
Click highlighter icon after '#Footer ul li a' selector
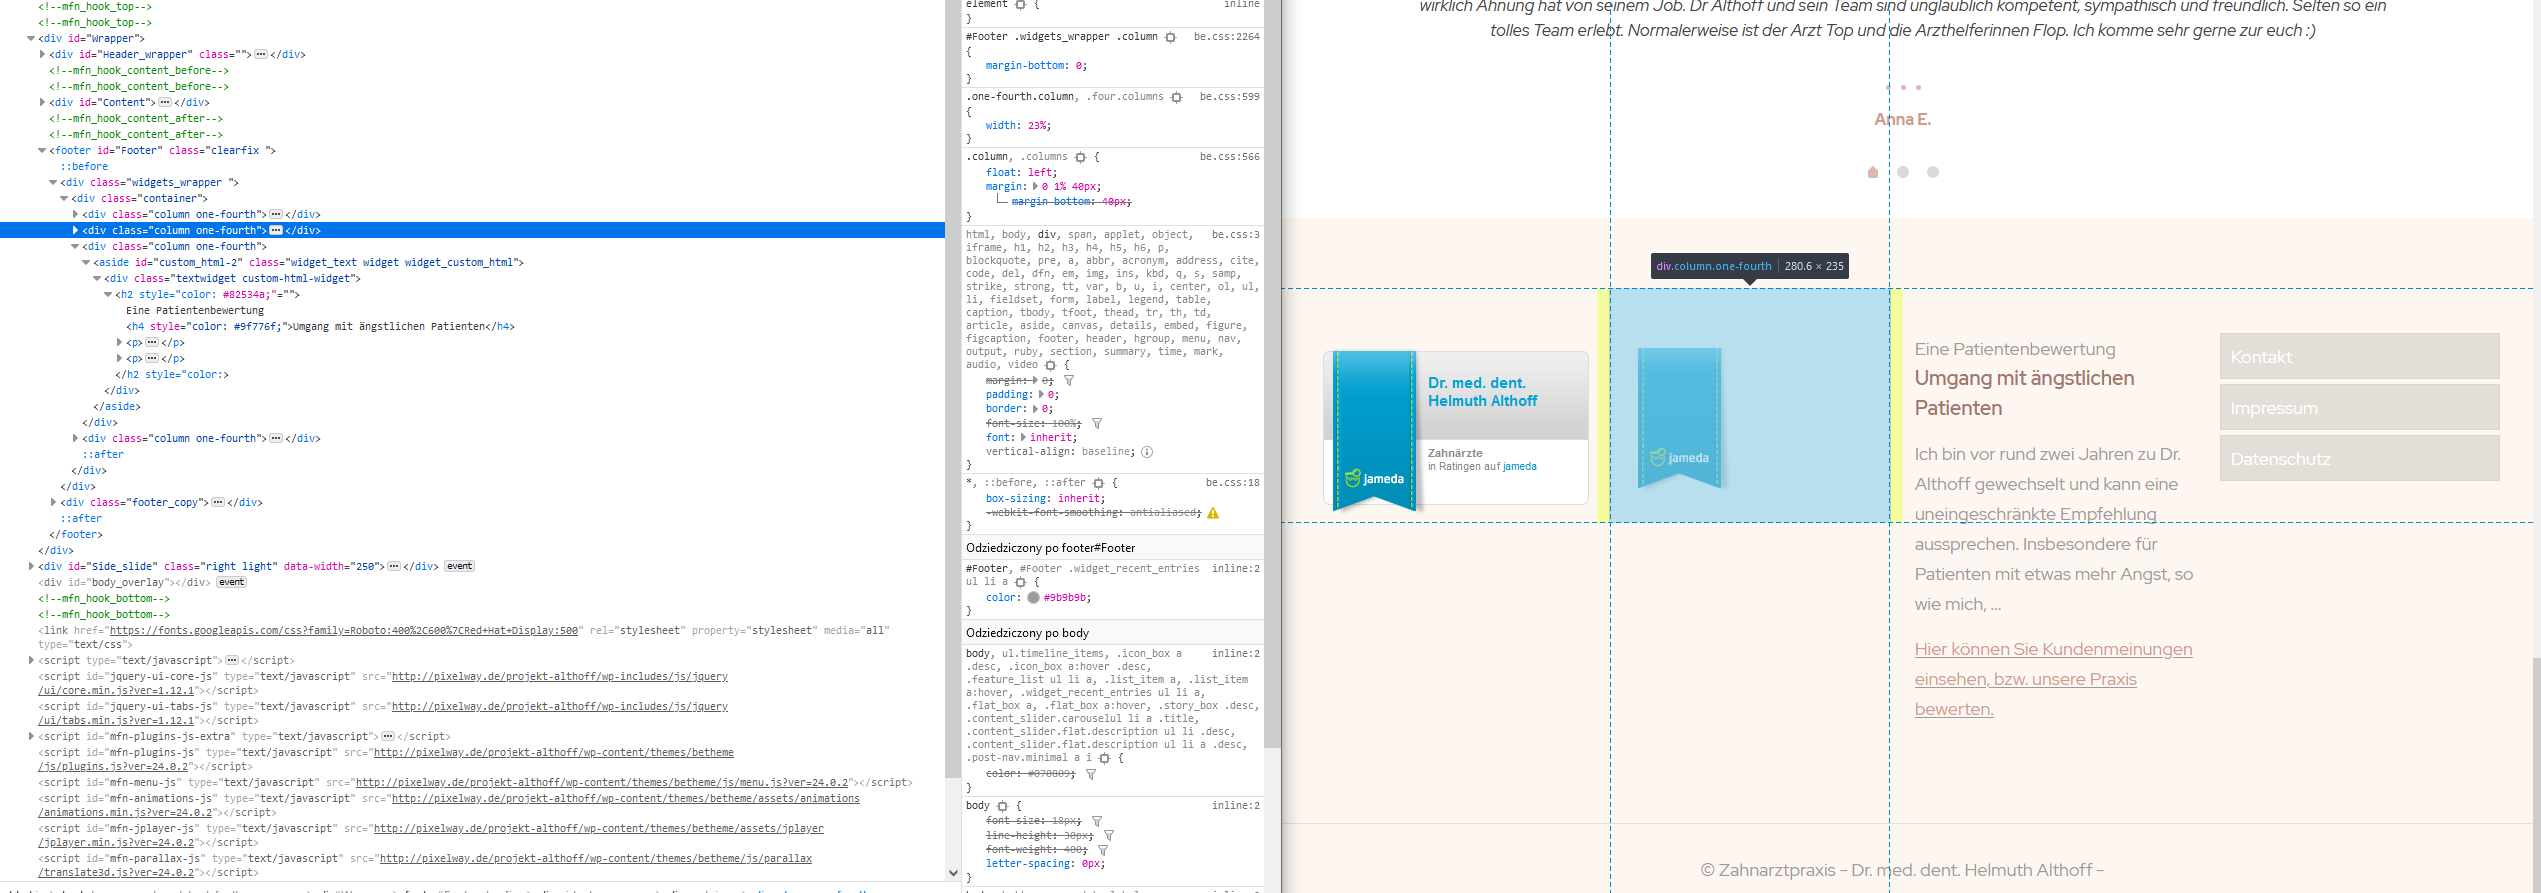(x=1020, y=582)
